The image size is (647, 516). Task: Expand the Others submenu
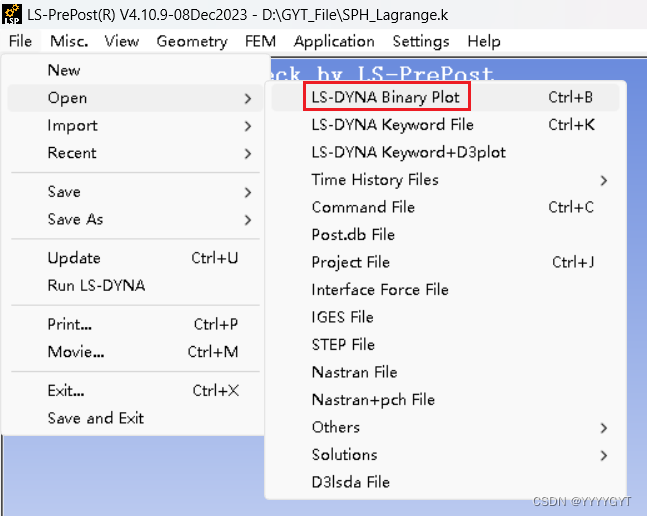point(446,427)
